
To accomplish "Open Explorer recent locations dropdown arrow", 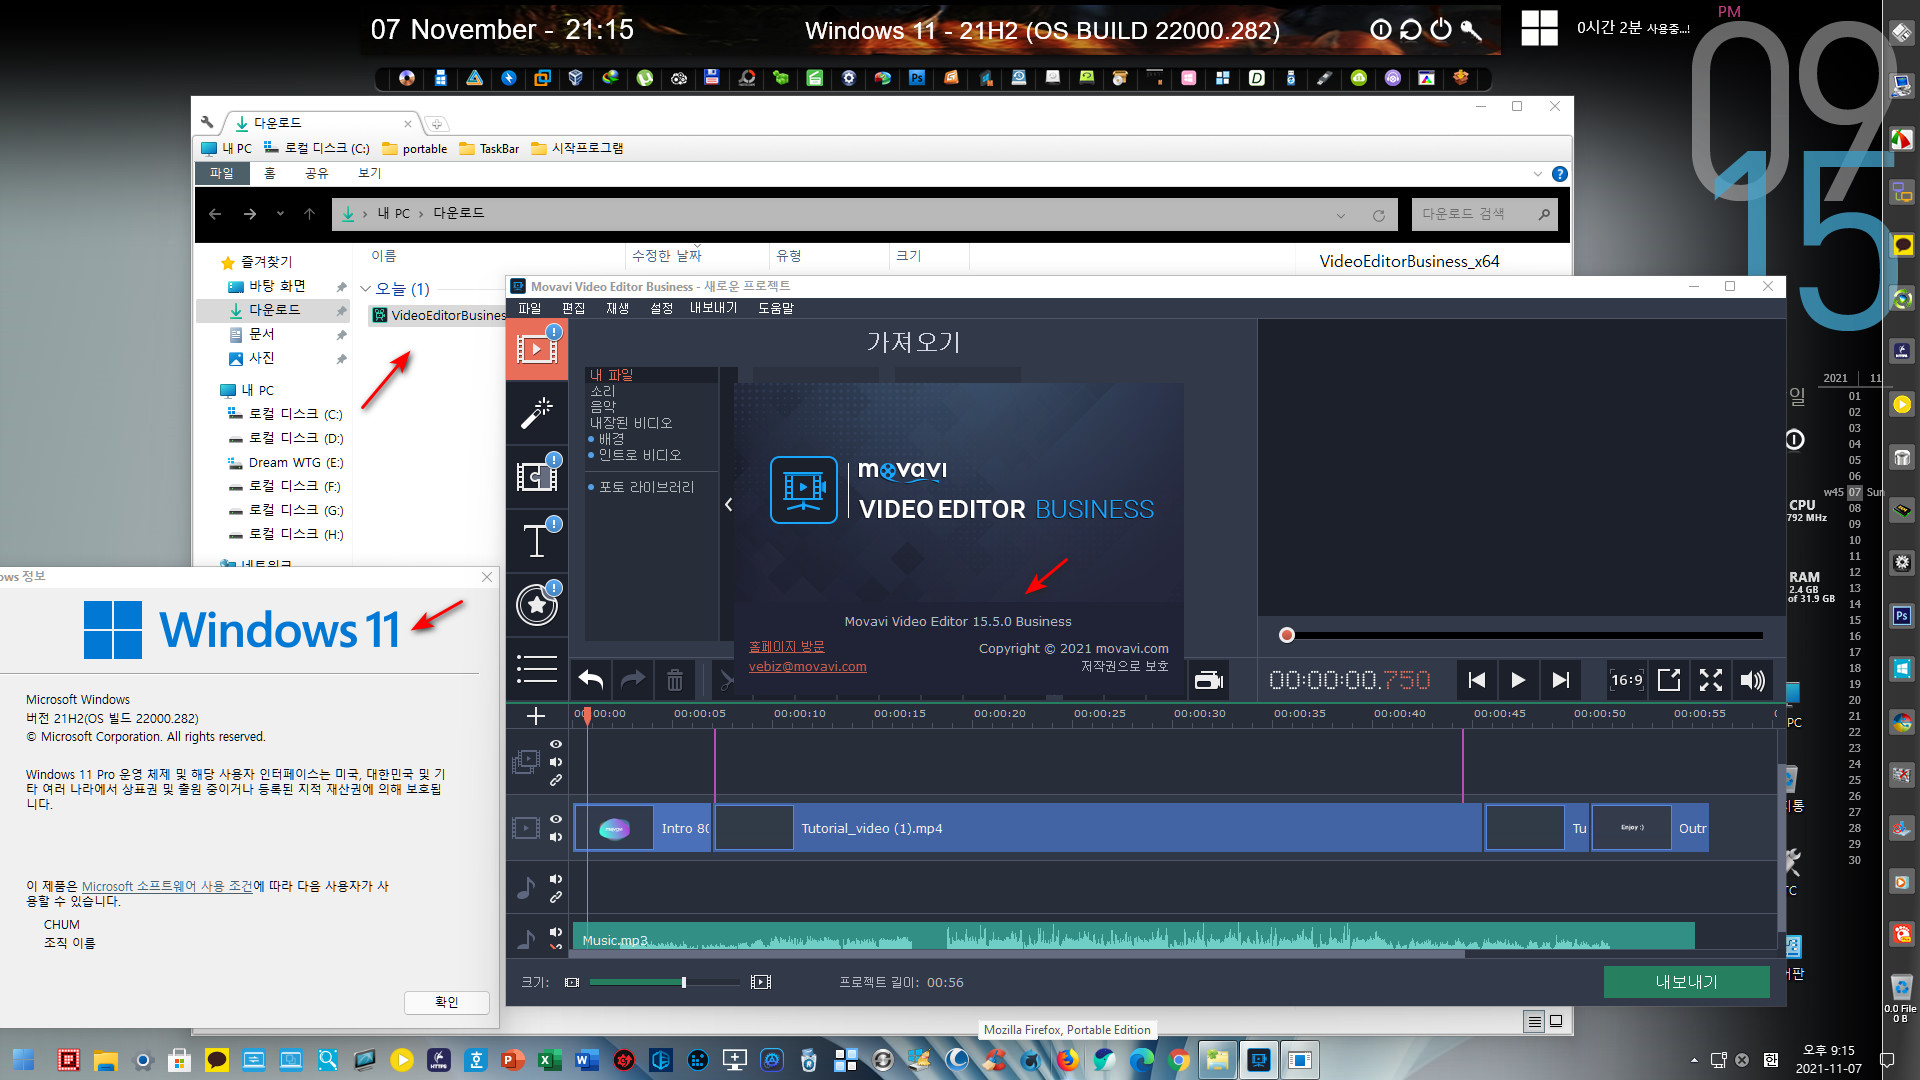I will click(x=280, y=214).
